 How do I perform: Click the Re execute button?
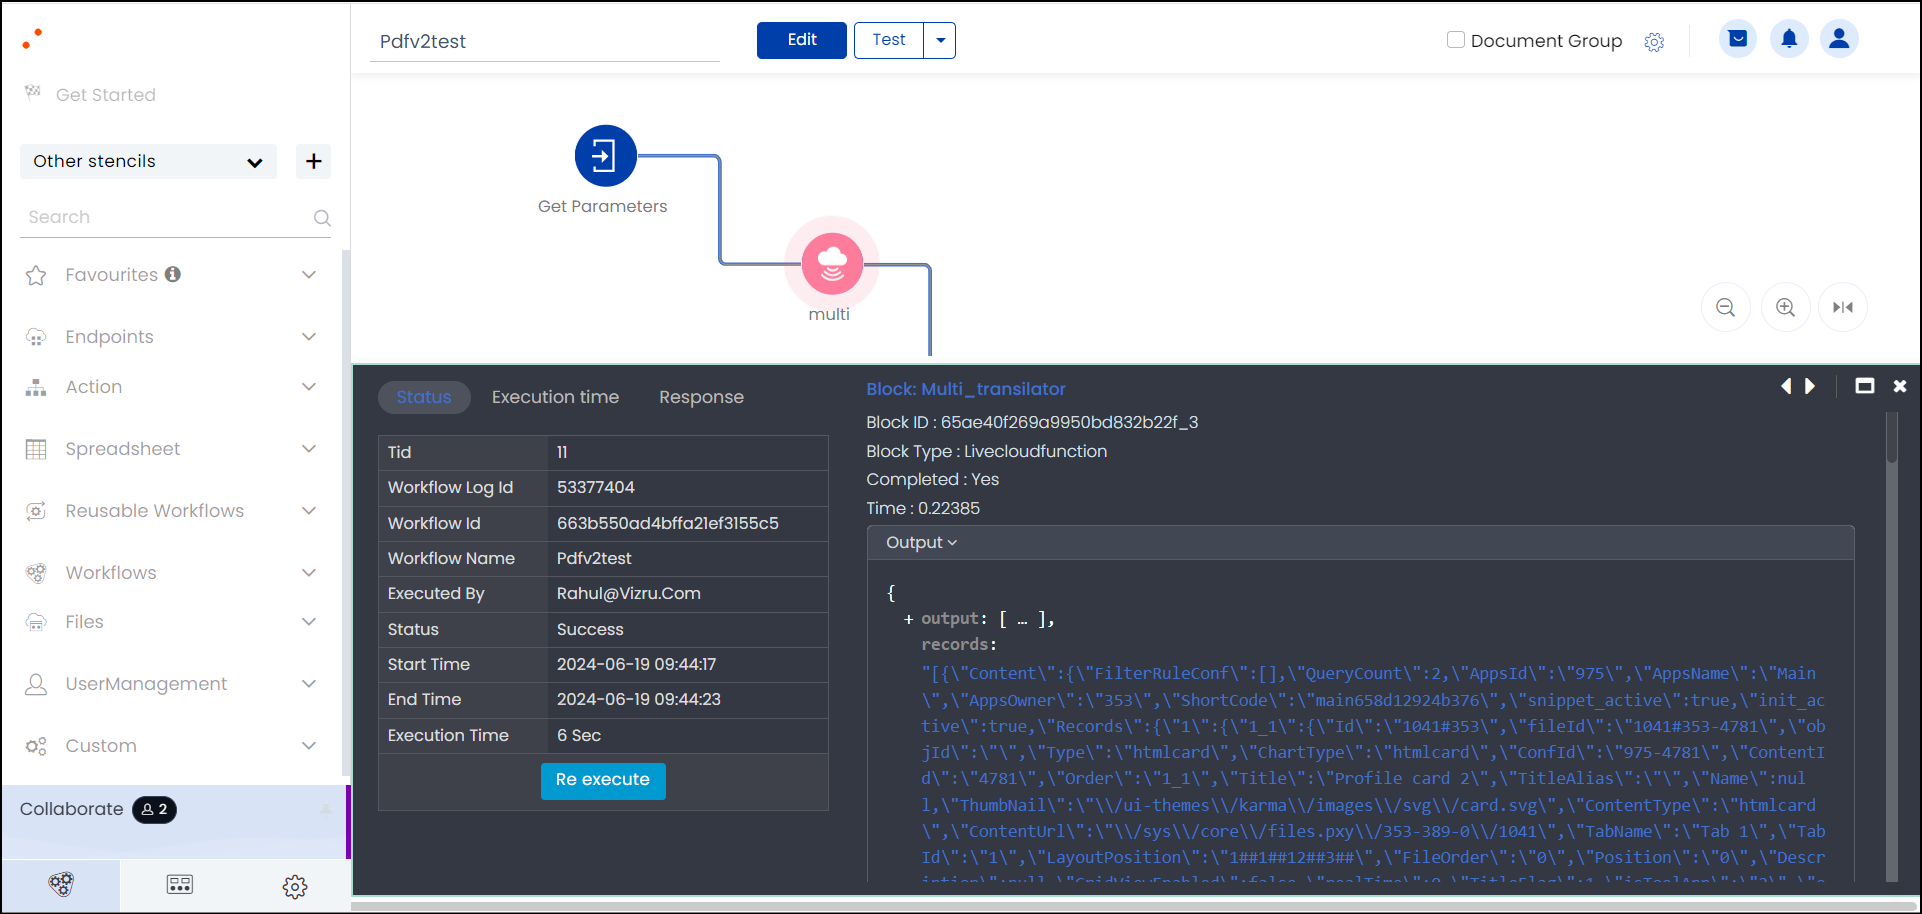pos(603,780)
